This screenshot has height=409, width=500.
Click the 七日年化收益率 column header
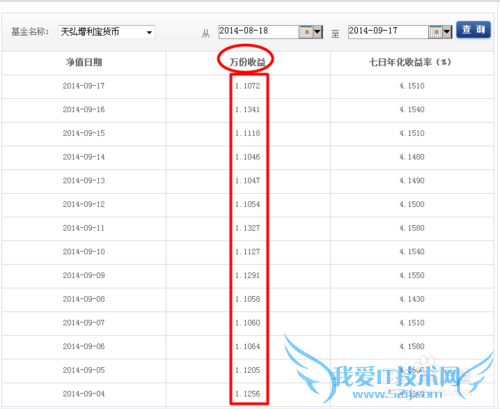(x=410, y=62)
